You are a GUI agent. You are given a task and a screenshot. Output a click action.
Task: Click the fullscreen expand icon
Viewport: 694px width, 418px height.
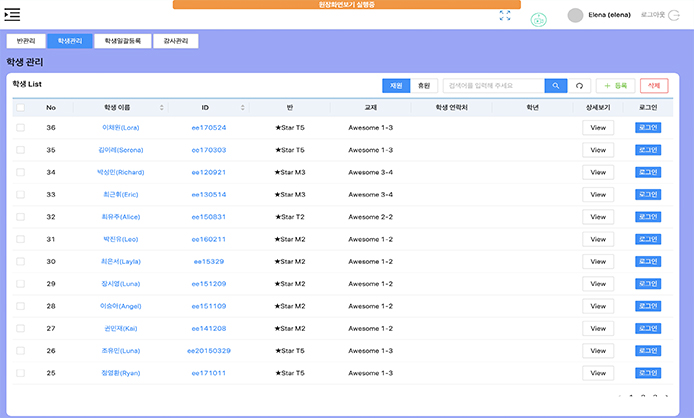(x=505, y=15)
